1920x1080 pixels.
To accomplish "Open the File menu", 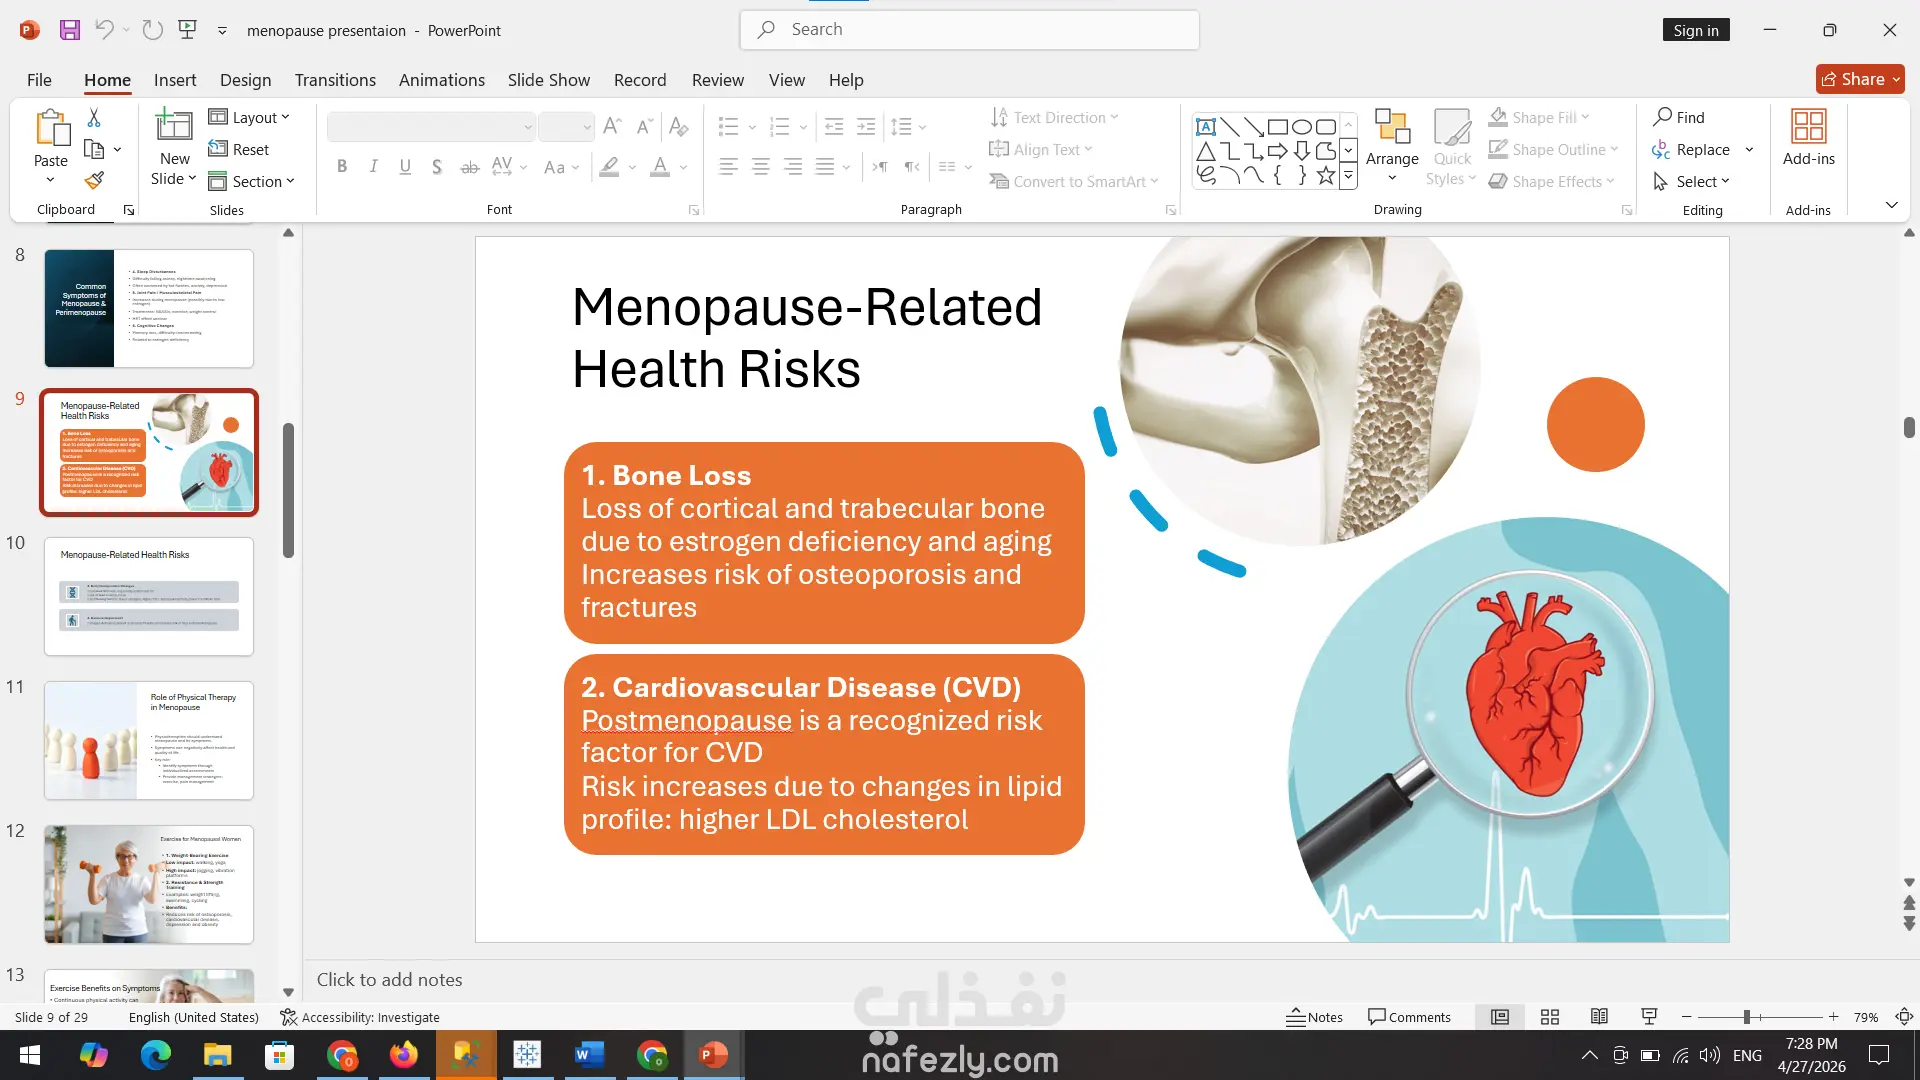I will coord(39,80).
